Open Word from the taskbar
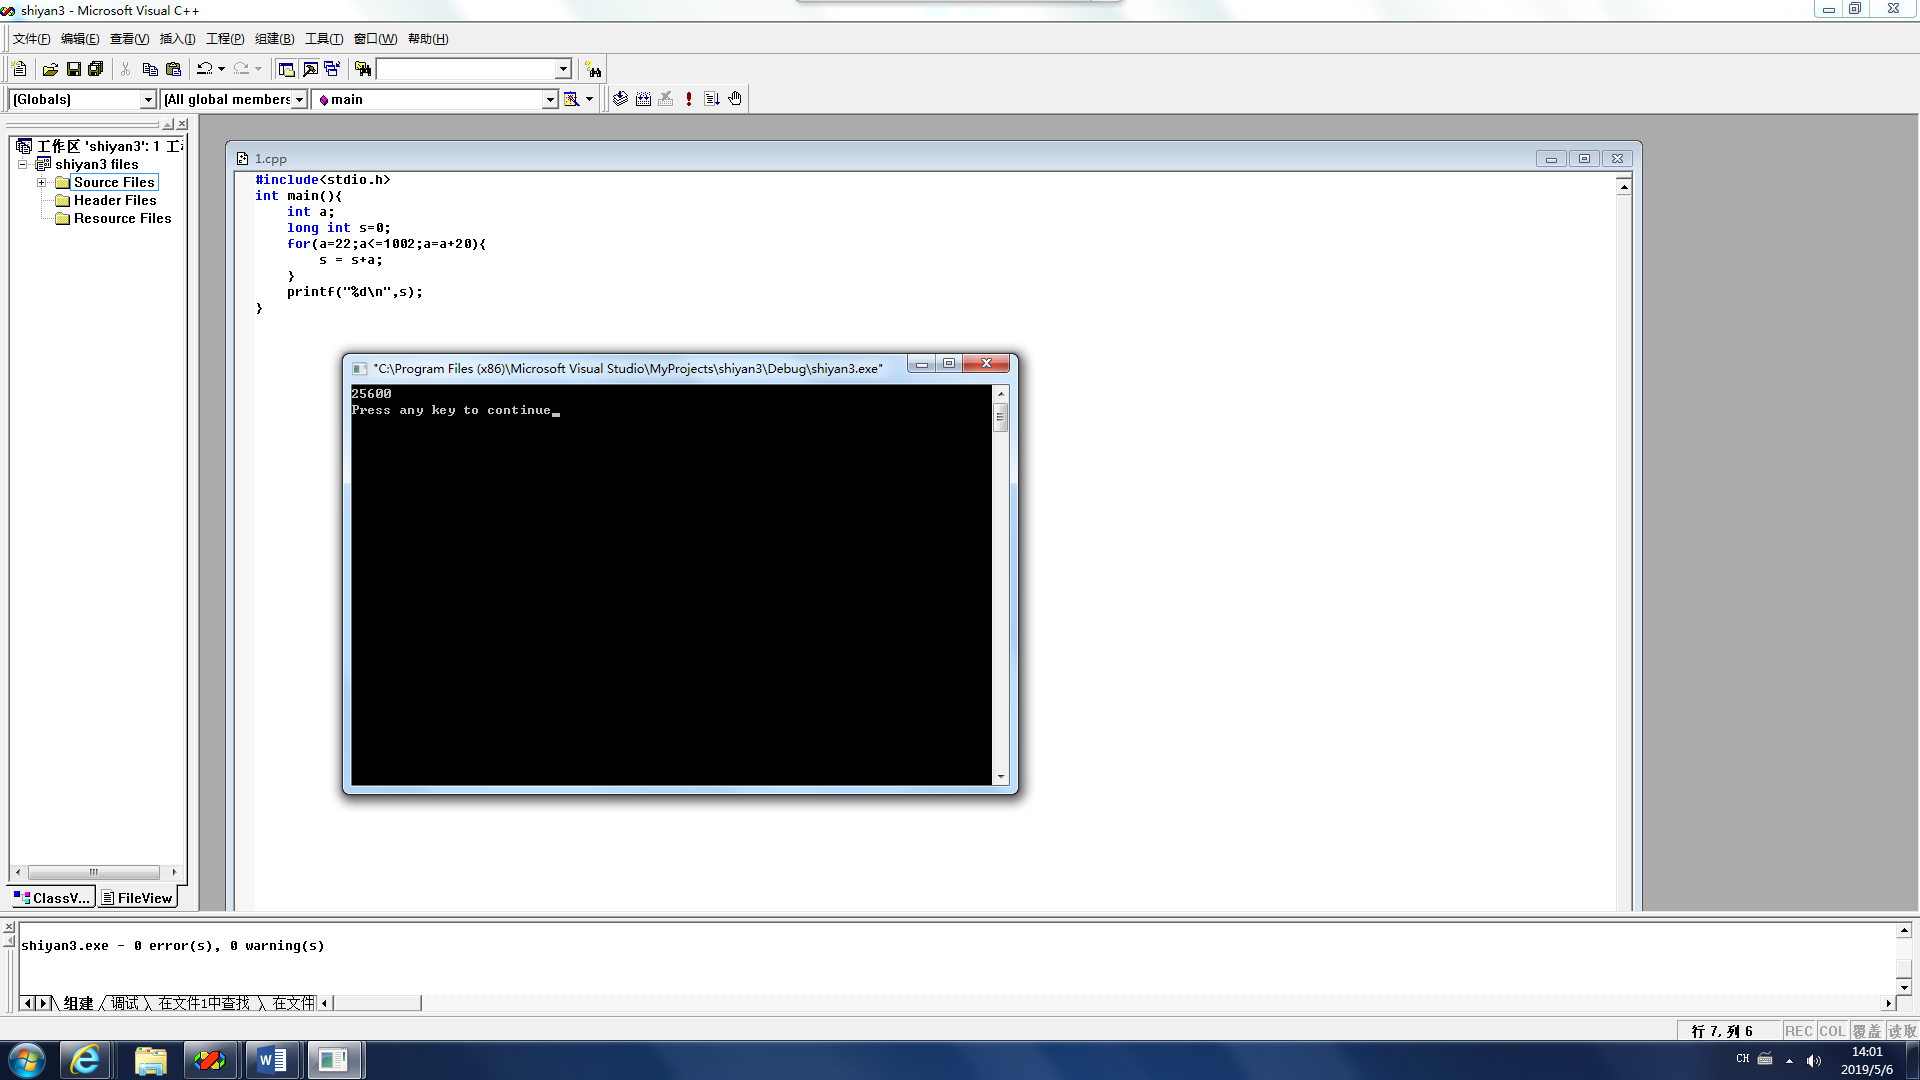Viewport: 1920px width, 1080px height. [x=272, y=1060]
